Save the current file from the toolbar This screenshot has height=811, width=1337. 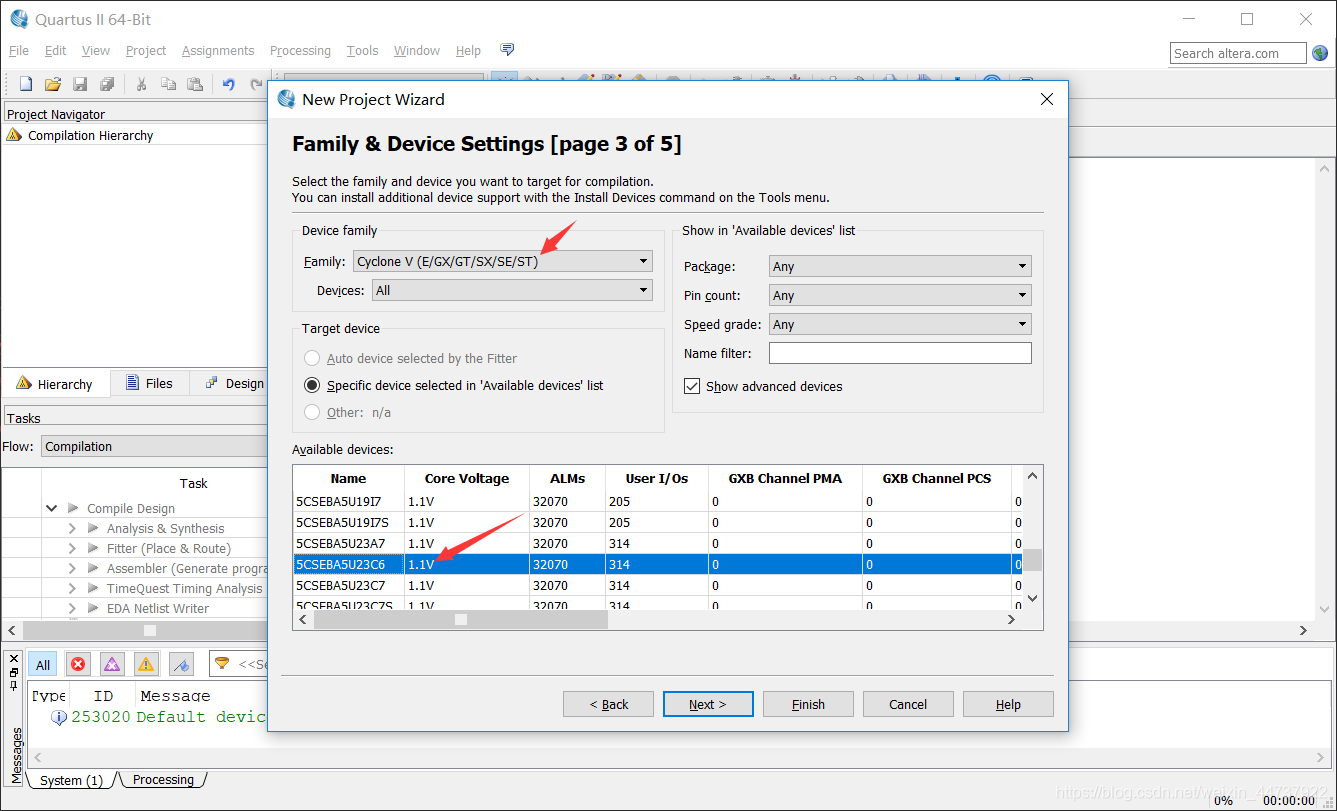(80, 85)
